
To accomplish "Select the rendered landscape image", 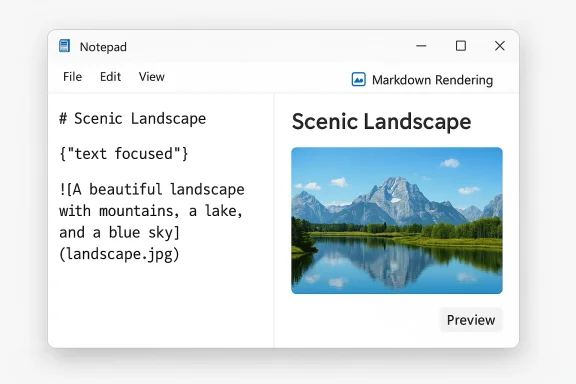I will click(x=397, y=220).
